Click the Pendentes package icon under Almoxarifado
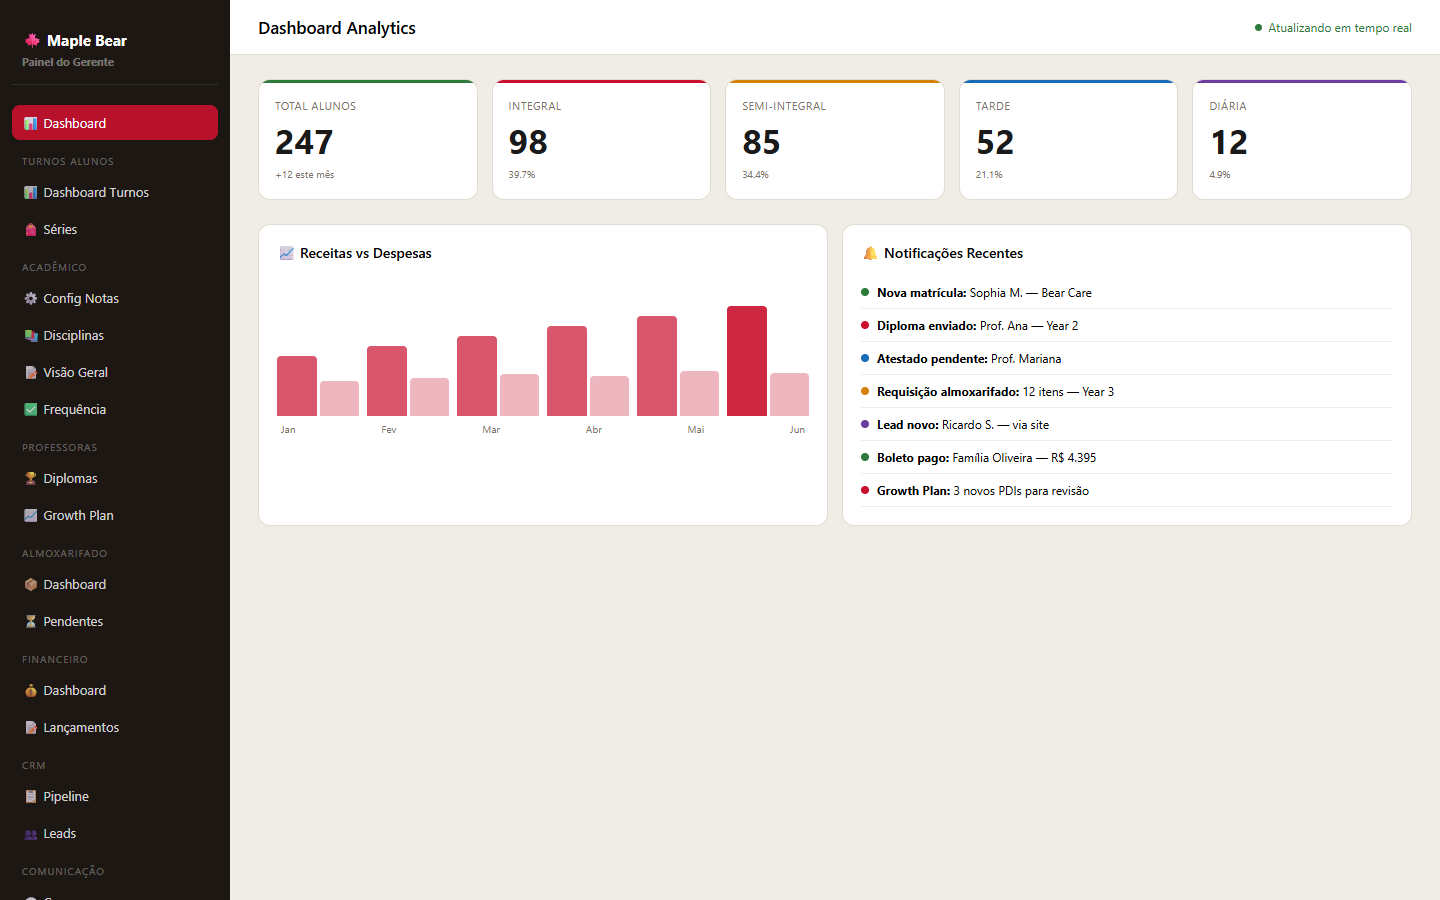Viewport: 1440px width, 900px height. pyautogui.click(x=31, y=621)
